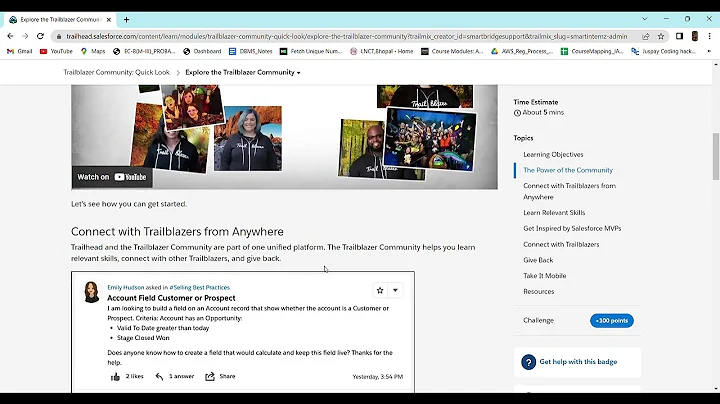Click the scrollbar down arrow
This screenshot has height=404, width=720.
(715, 389)
